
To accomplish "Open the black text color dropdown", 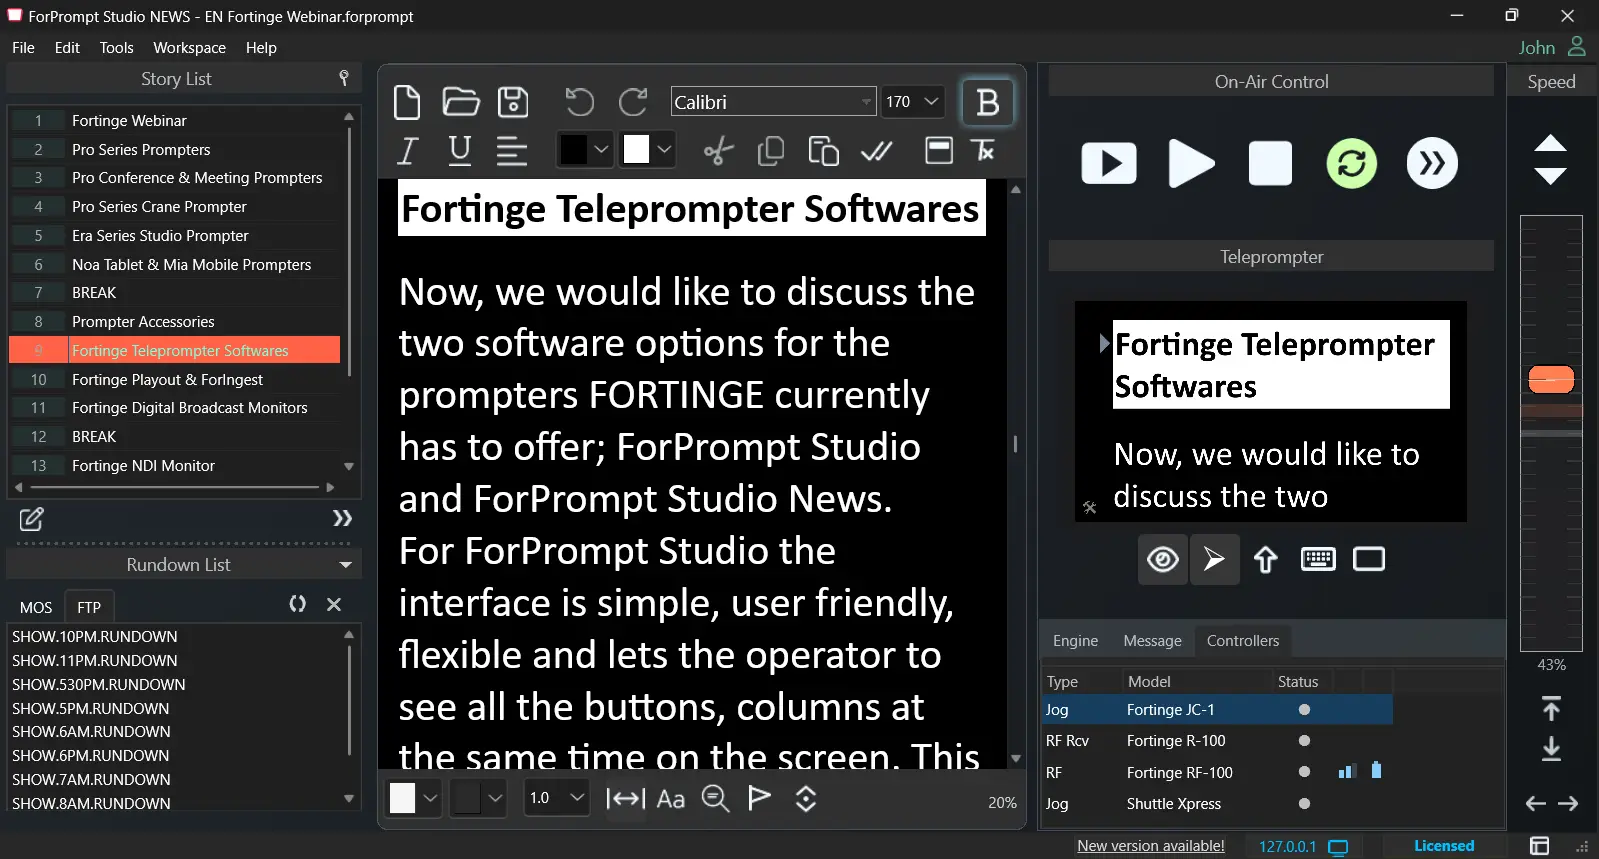I will click(601, 150).
